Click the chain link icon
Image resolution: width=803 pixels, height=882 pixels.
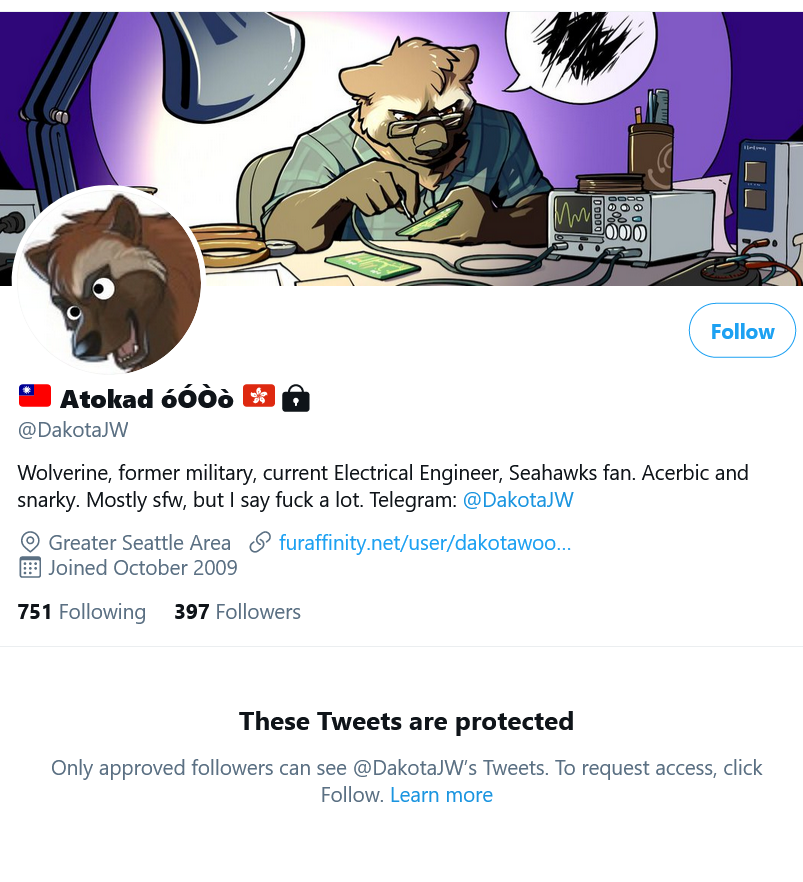[260, 542]
